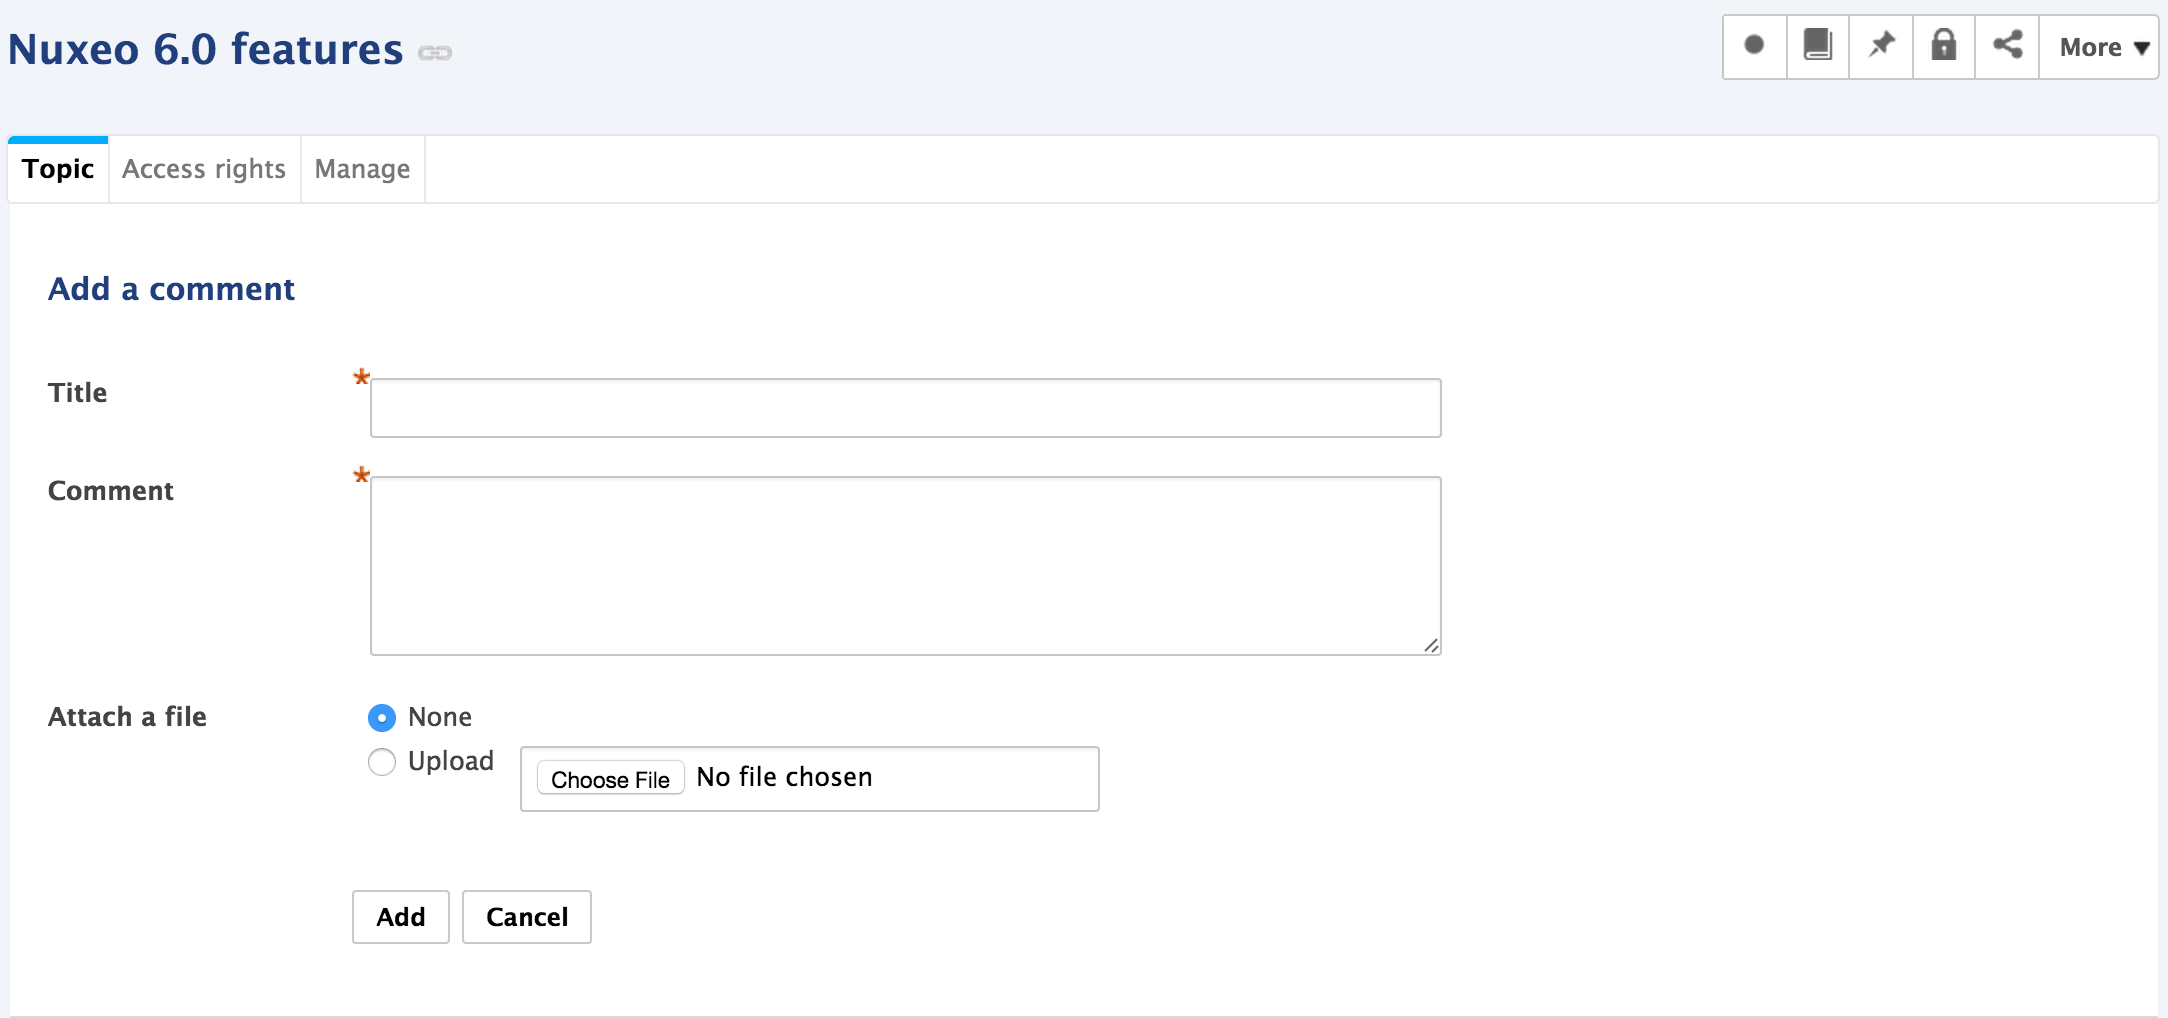Lock the document with the padlock icon
Screen dimensions: 2168x1018
click(1944, 46)
